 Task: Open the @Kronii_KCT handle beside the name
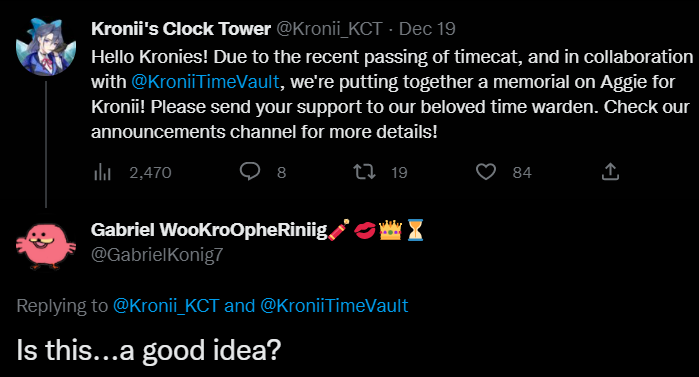tap(329, 29)
